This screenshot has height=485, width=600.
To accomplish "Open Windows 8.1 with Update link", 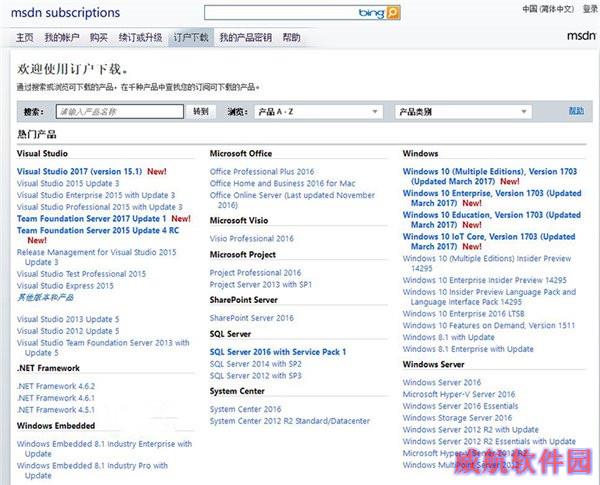I will (448, 338).
